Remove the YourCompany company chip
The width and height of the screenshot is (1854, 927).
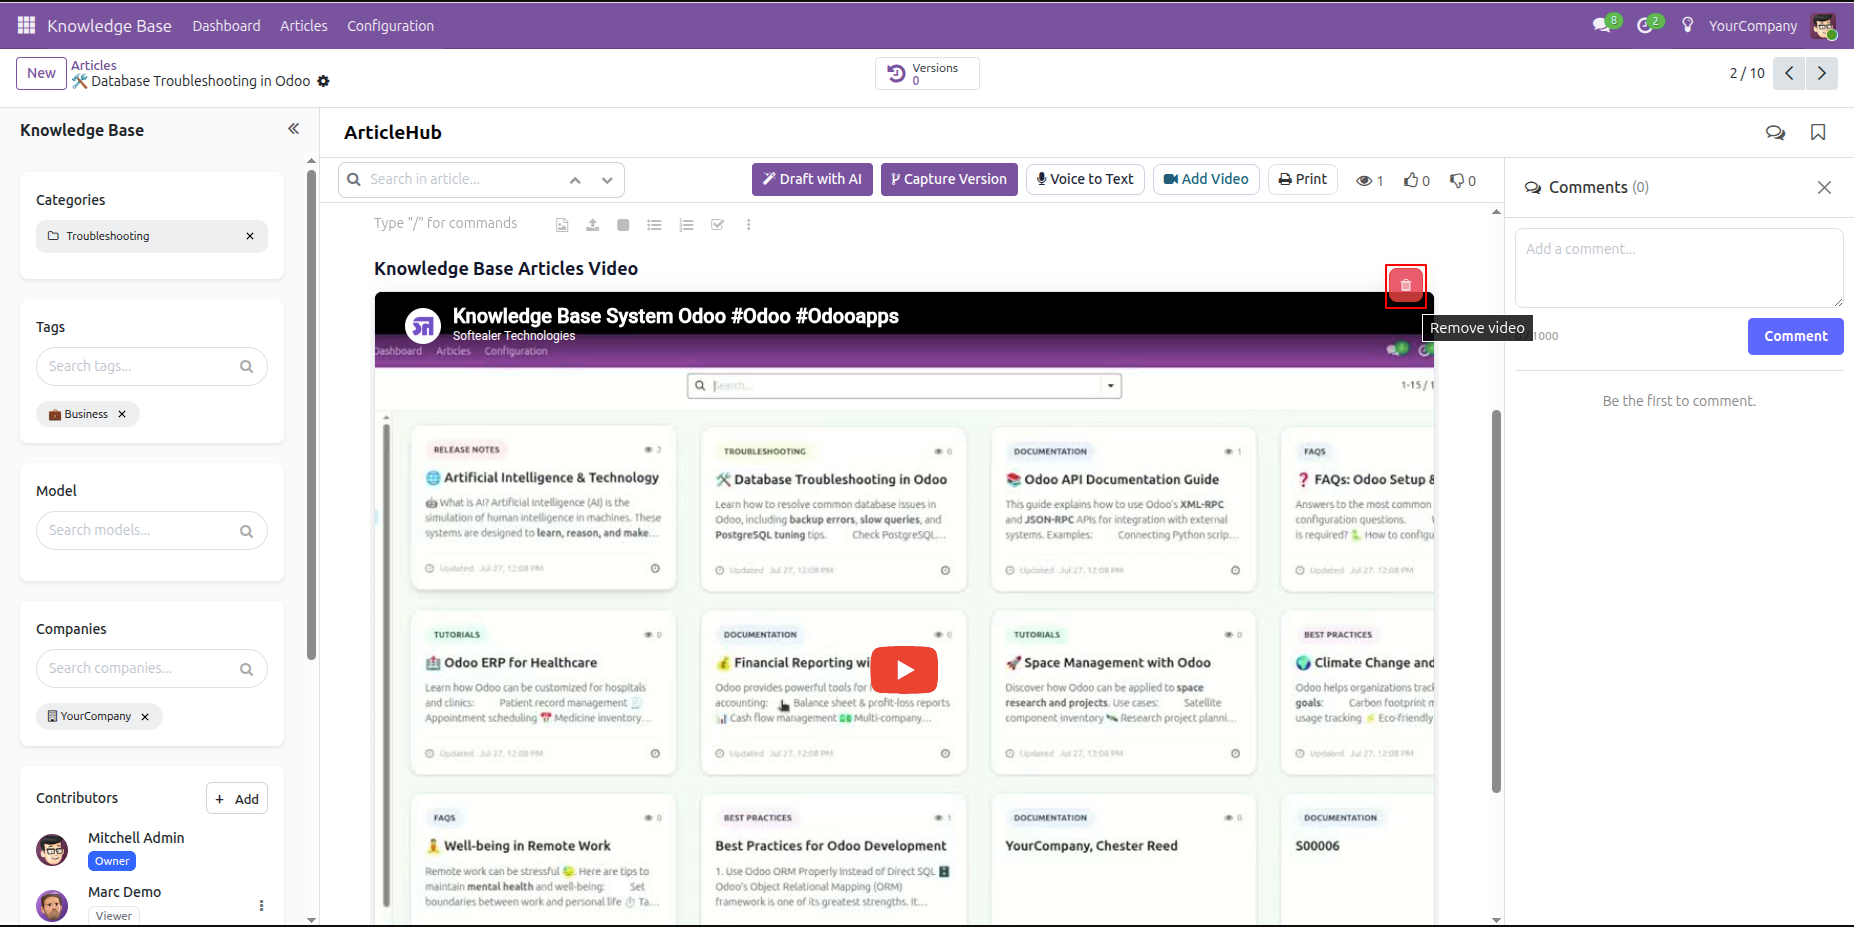click(145, 717)
